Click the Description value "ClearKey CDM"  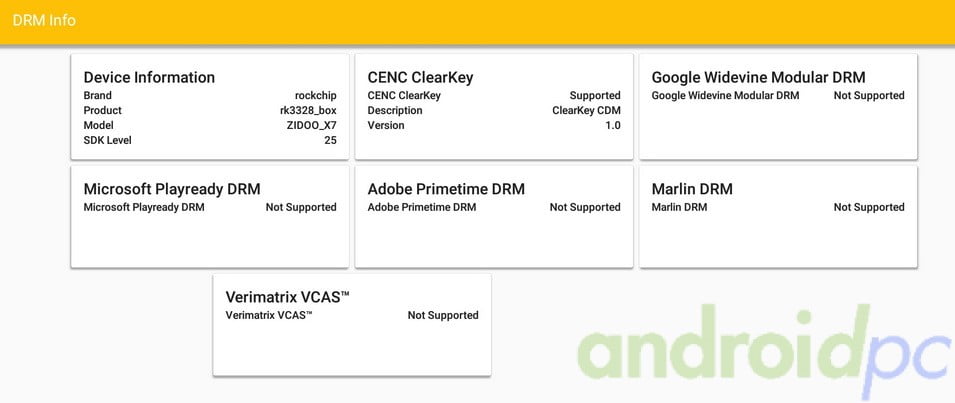pos(586,111)
